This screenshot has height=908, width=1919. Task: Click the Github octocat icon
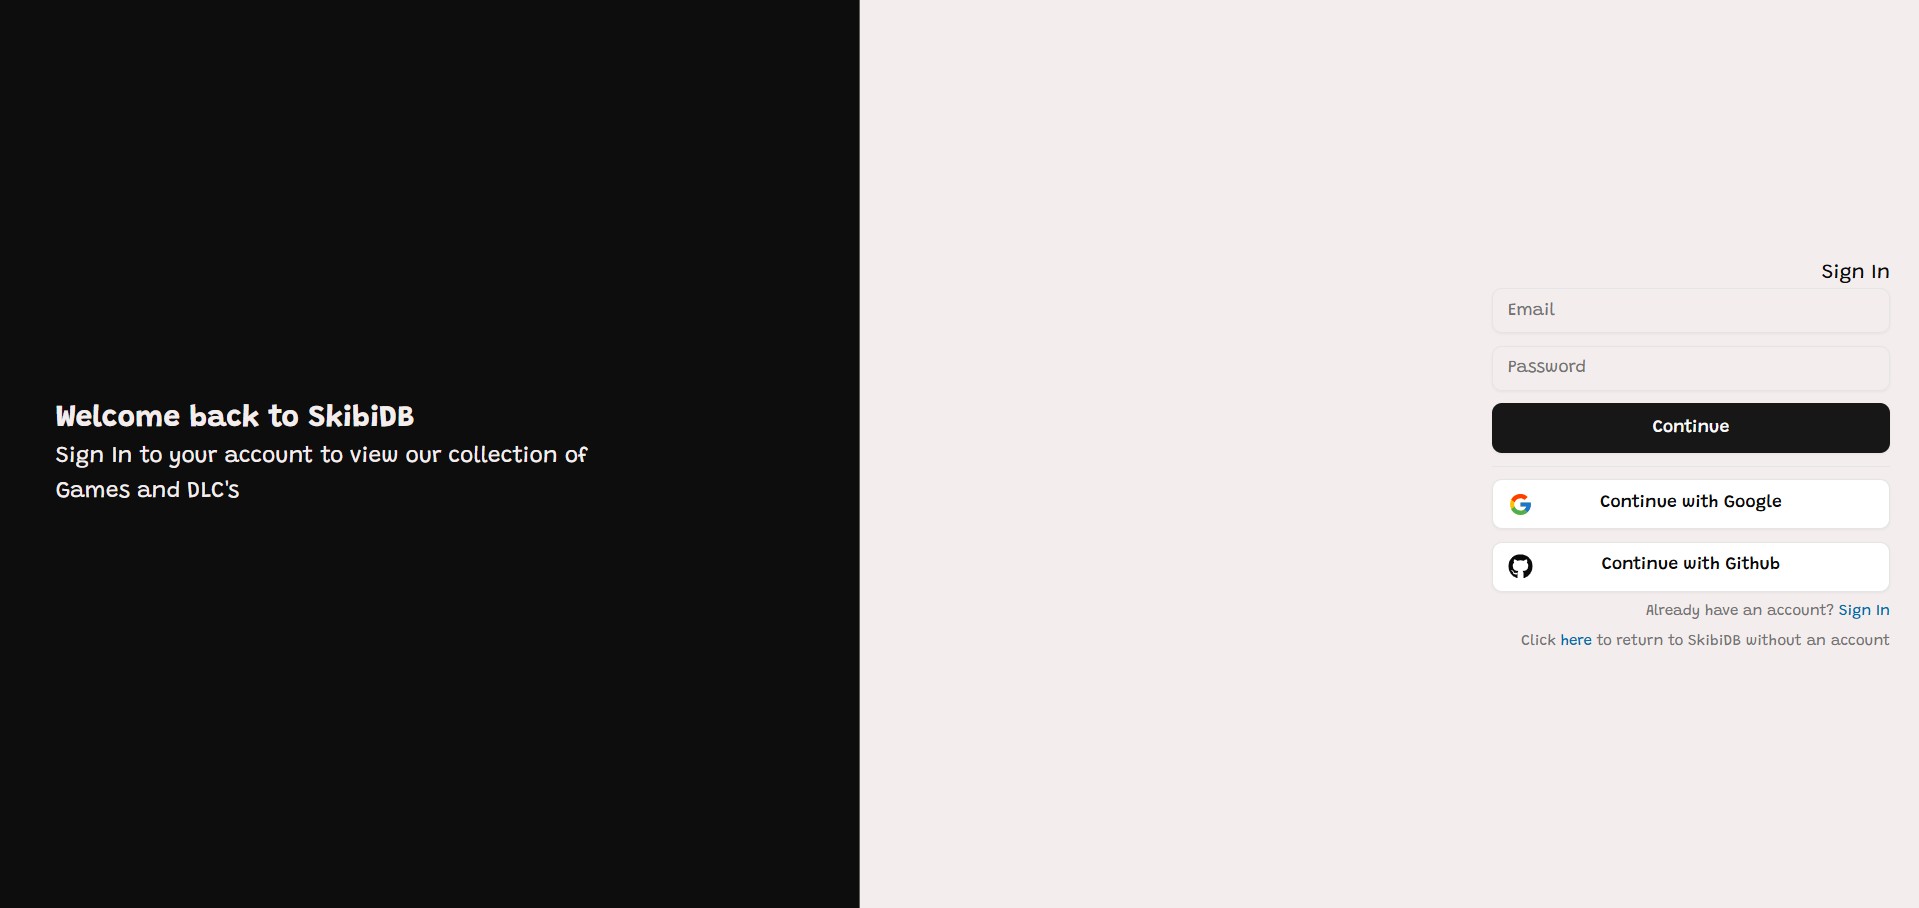1520,566
